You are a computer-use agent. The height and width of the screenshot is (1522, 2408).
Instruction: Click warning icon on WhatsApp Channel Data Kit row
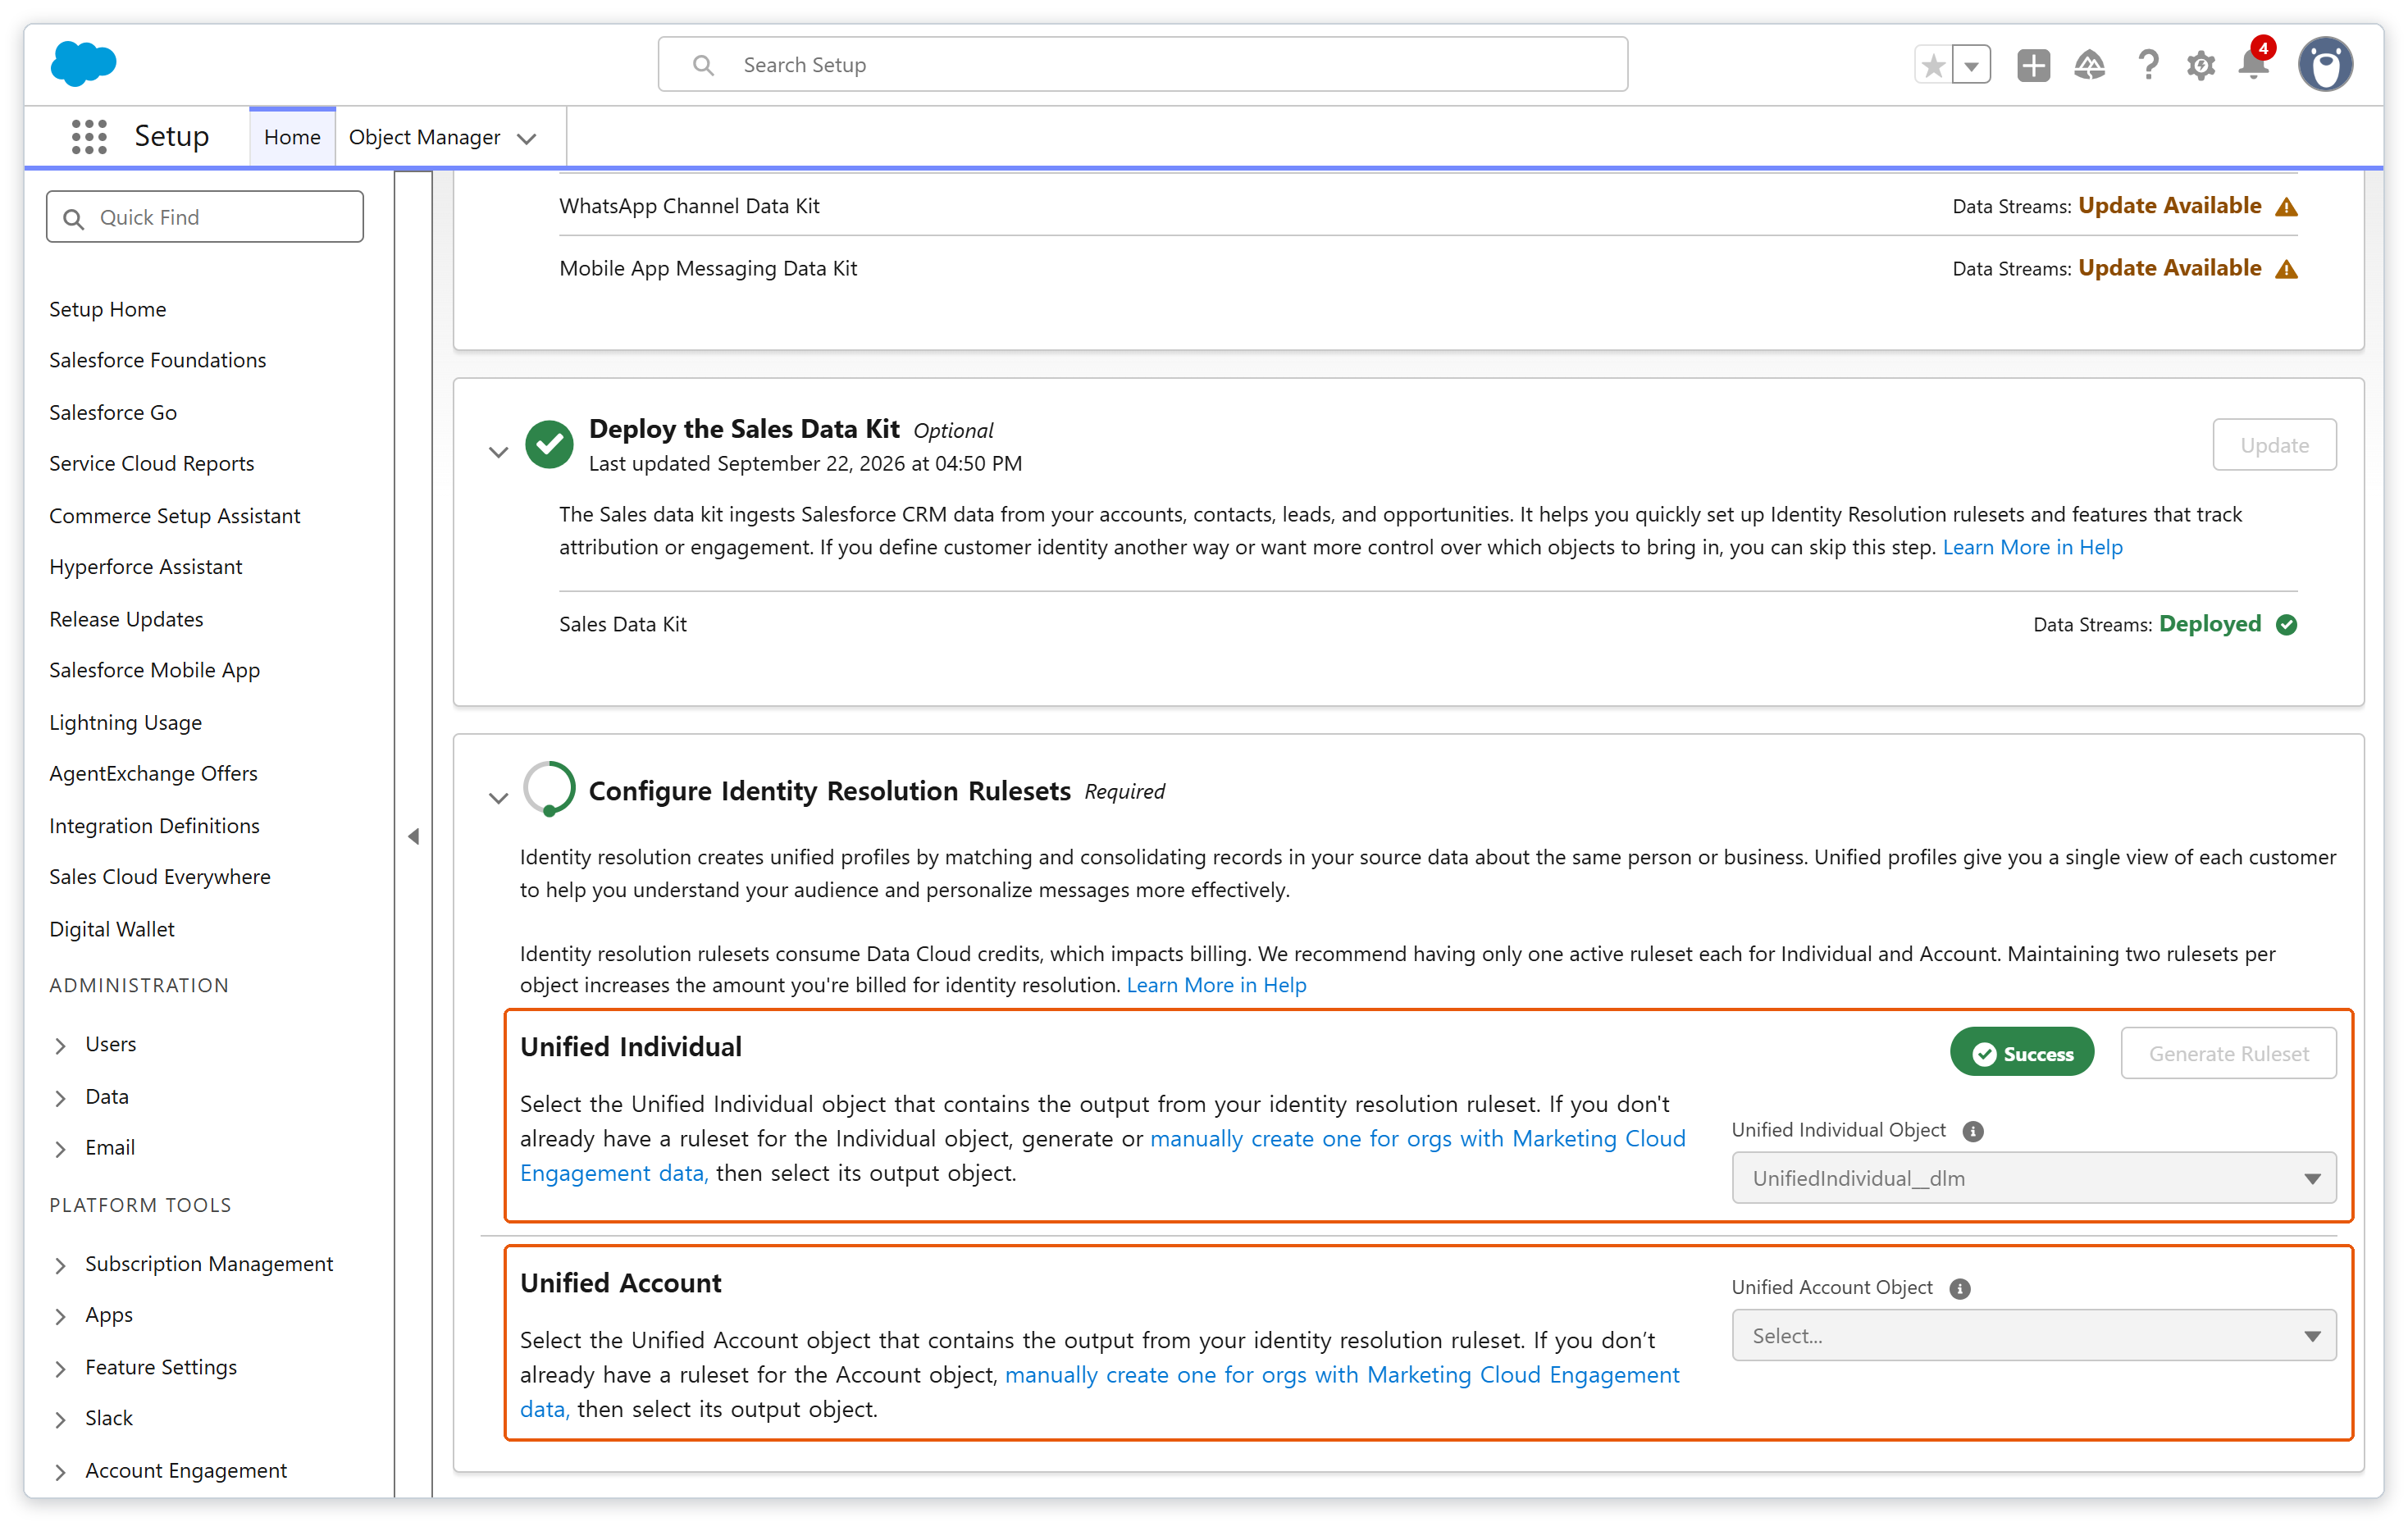pyautogui.click(x=2286, y=206)
